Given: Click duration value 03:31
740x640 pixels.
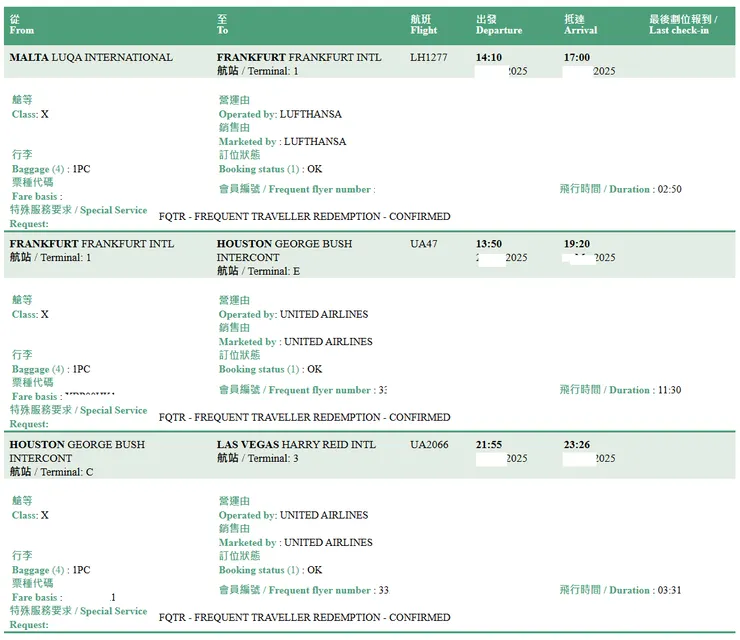Looking at the screenshot, I should pyautogui.click(x=669, y=590).
